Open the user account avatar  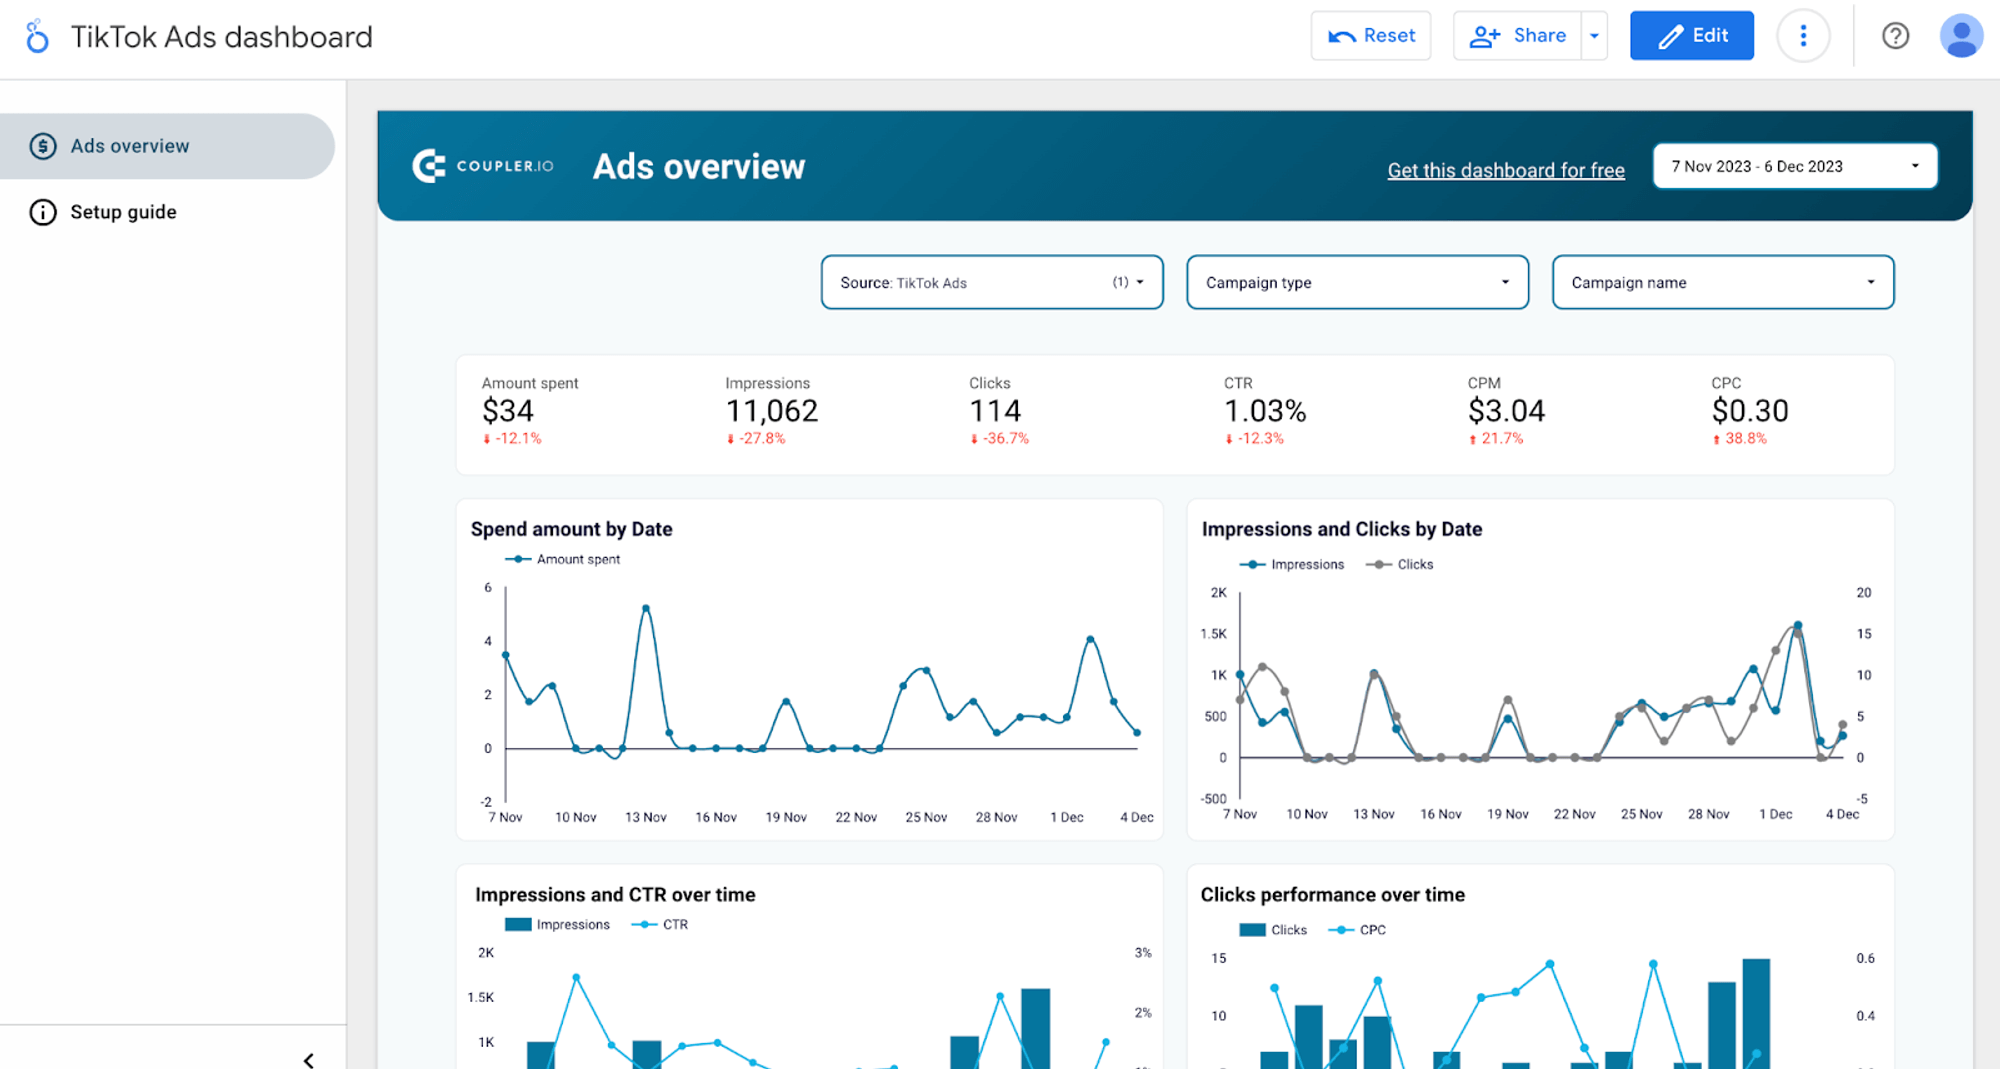(x=1961, y=36)
